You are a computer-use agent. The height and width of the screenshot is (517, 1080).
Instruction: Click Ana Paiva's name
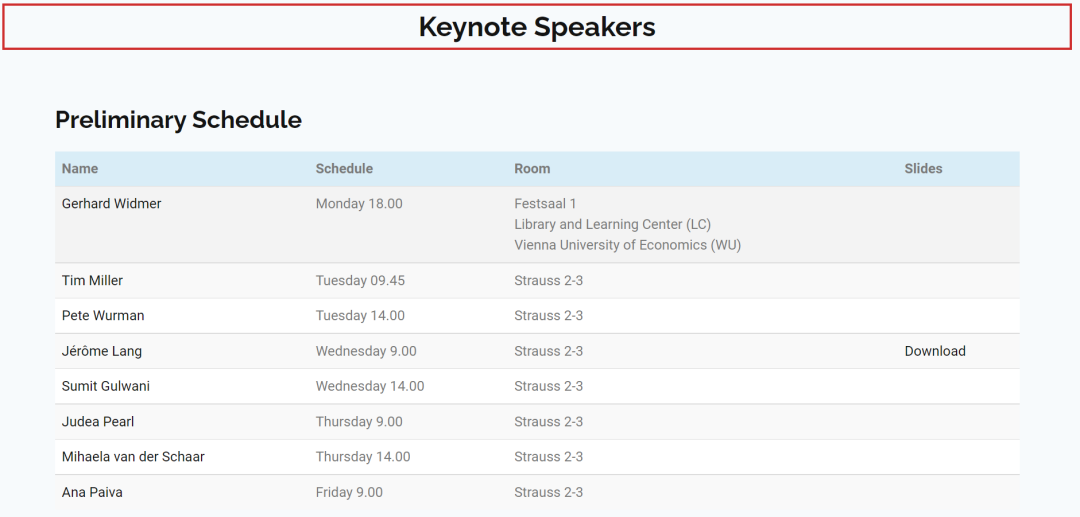92,492
